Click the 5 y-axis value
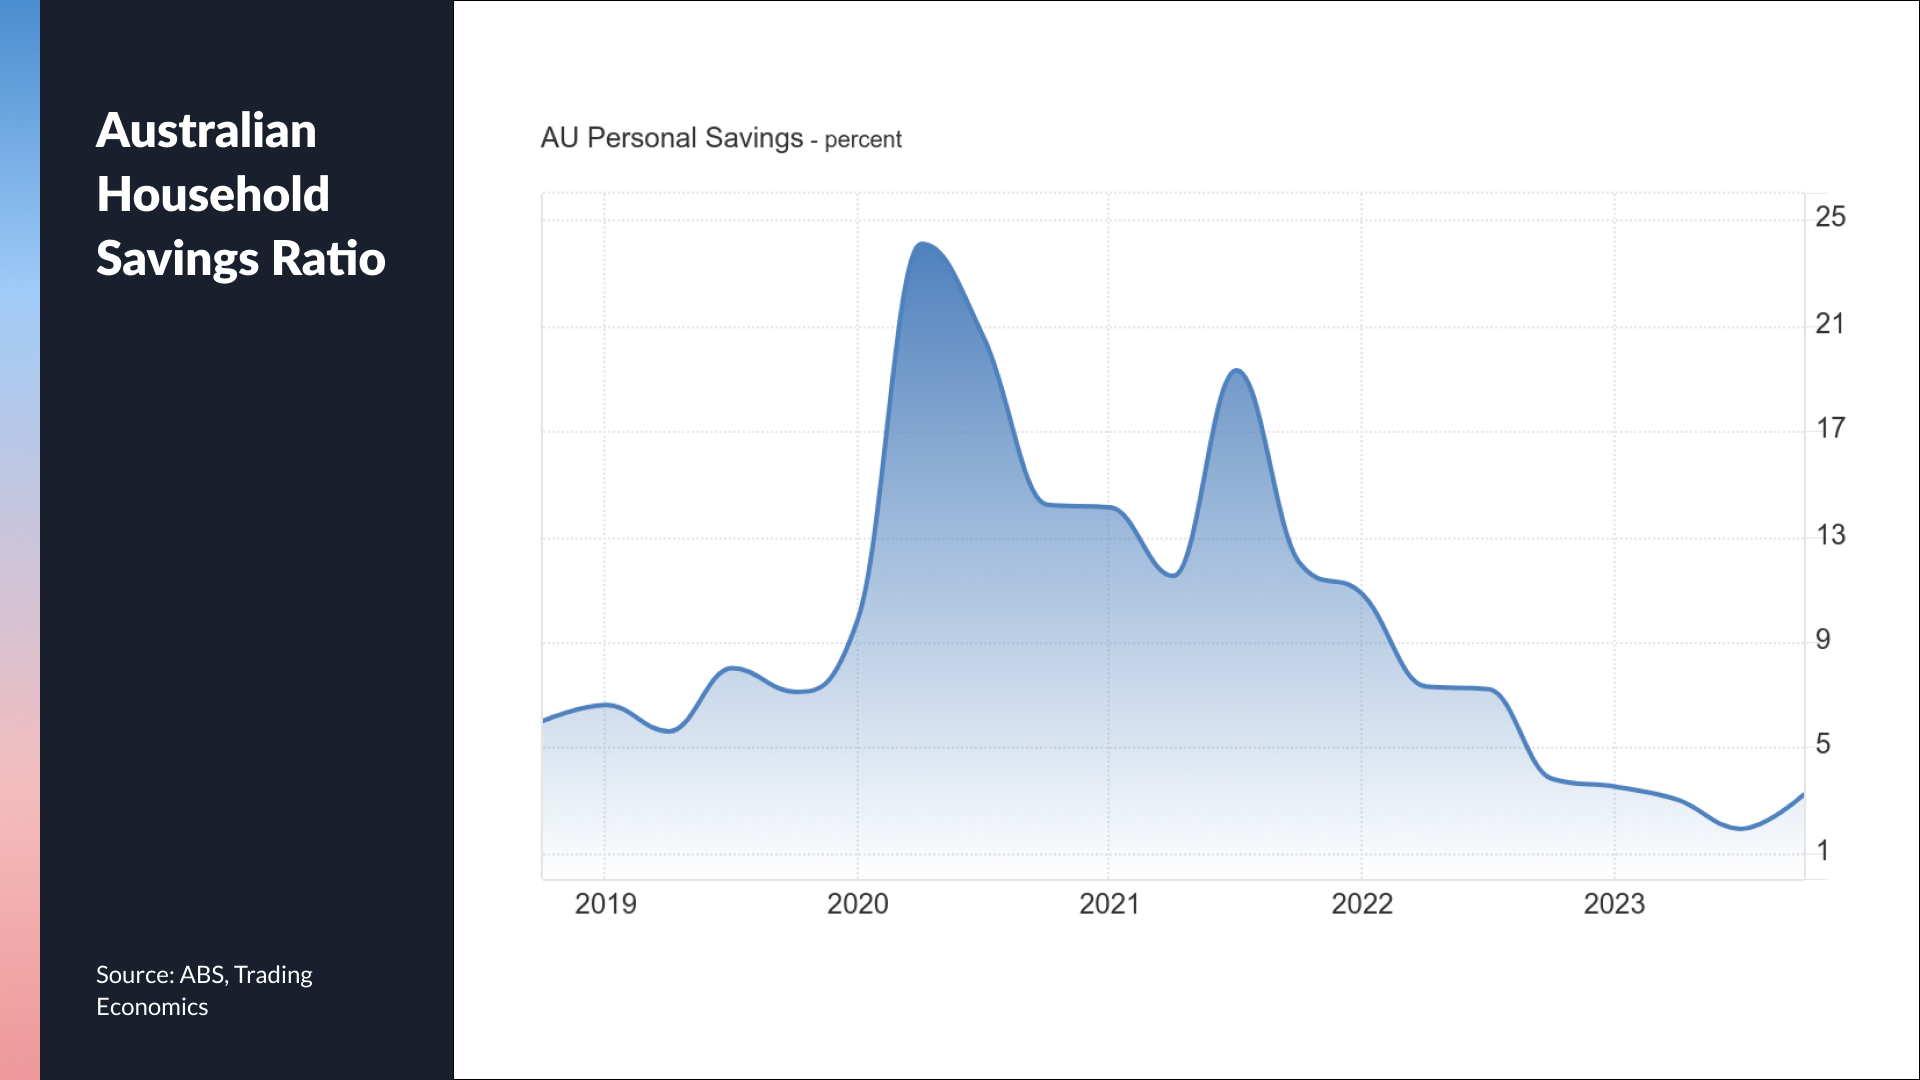Image resolution: width=1920 pixels, height=1080 pixels. (1823, 744)
